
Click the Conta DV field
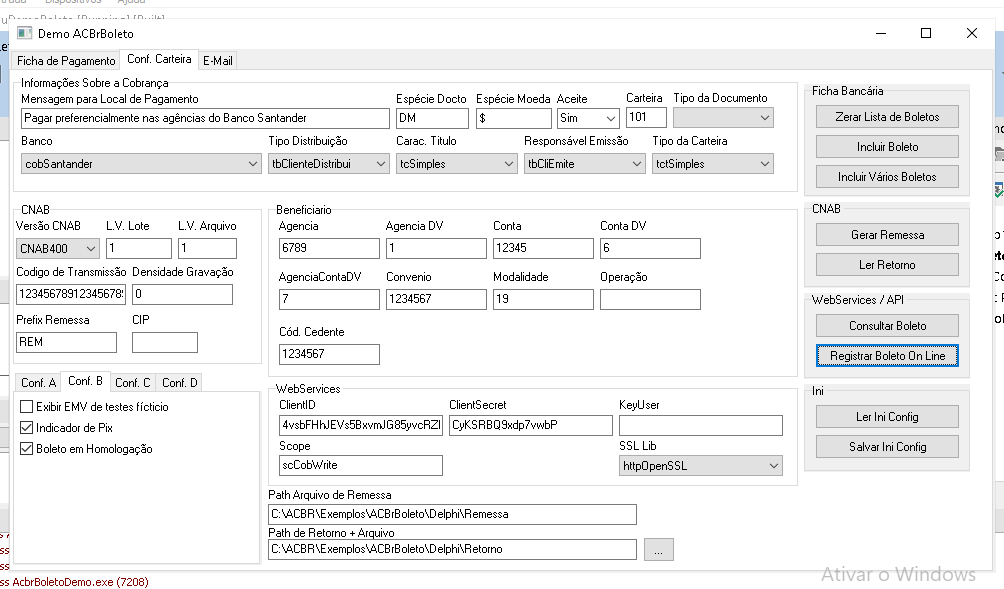pyautogui.click(x=650, y=248)
